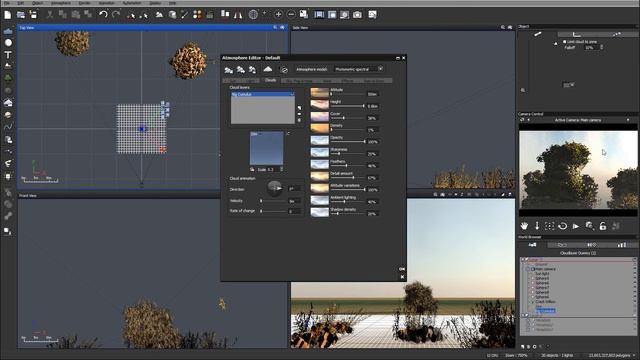640x360 pixels.
Task: Click the Height value input field
Action: click(x=372, y=106)
